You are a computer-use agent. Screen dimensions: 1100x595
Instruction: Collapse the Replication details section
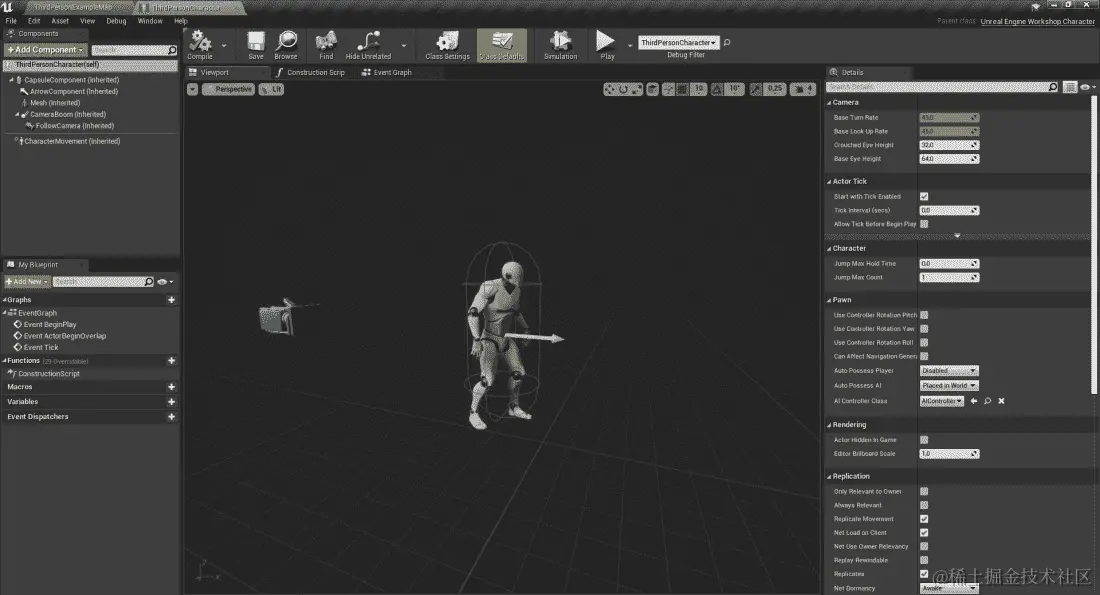coord(829,476)
